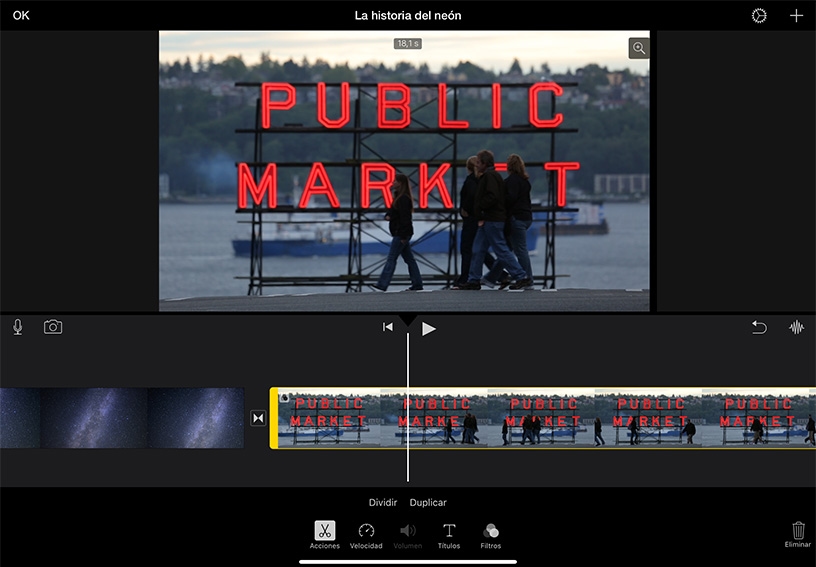
Task: Click the white playhead line
Action: [x=407, y=407]
